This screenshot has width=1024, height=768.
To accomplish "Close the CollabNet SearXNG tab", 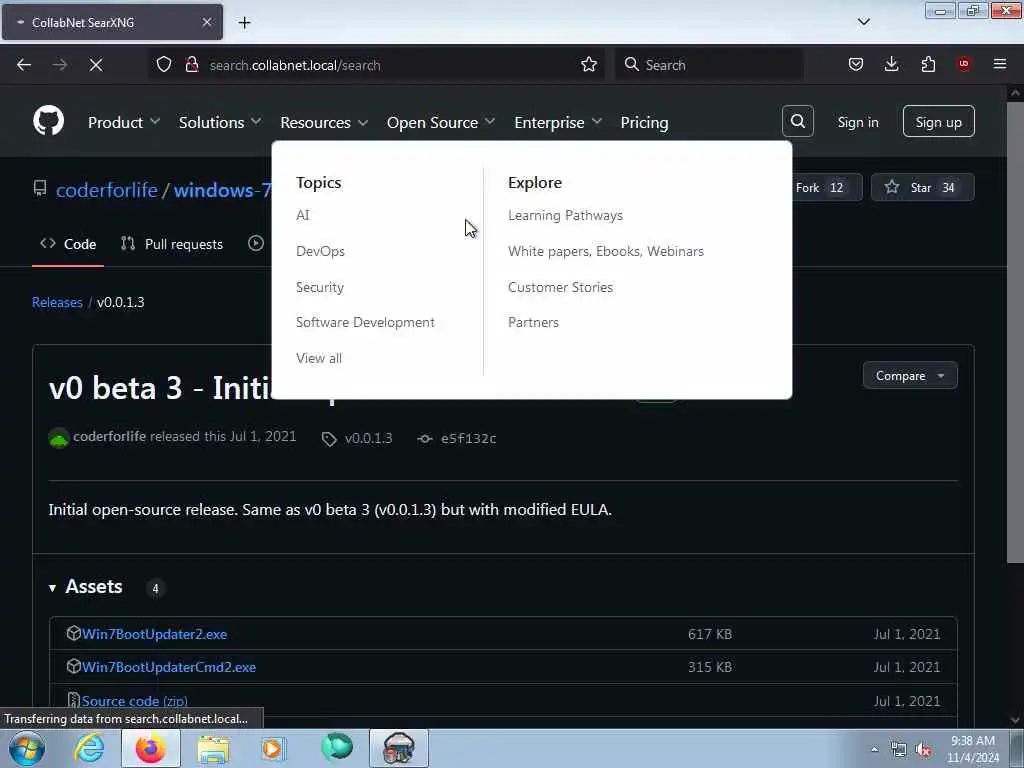I will (206, 22).
